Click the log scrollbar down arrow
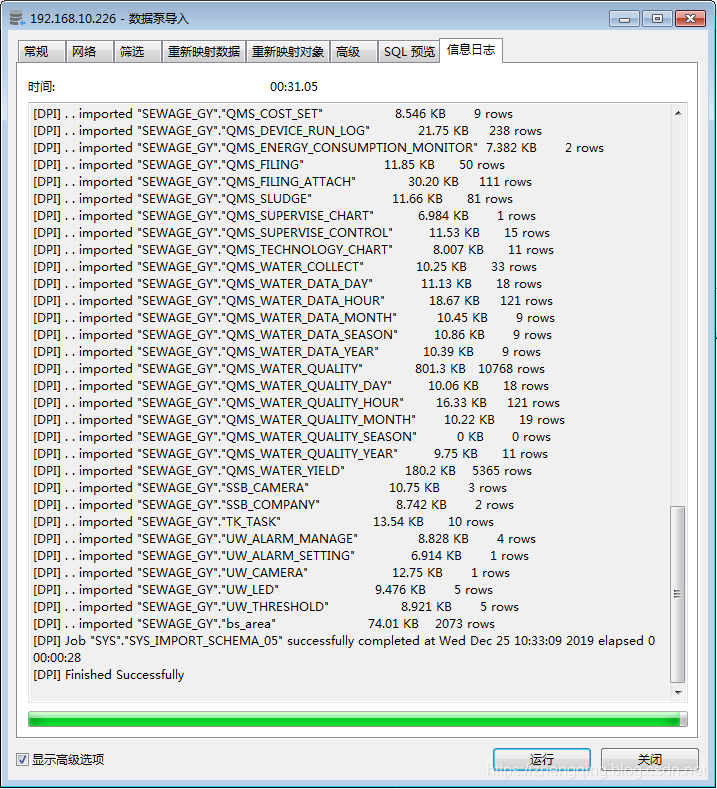 click(678, 692)
